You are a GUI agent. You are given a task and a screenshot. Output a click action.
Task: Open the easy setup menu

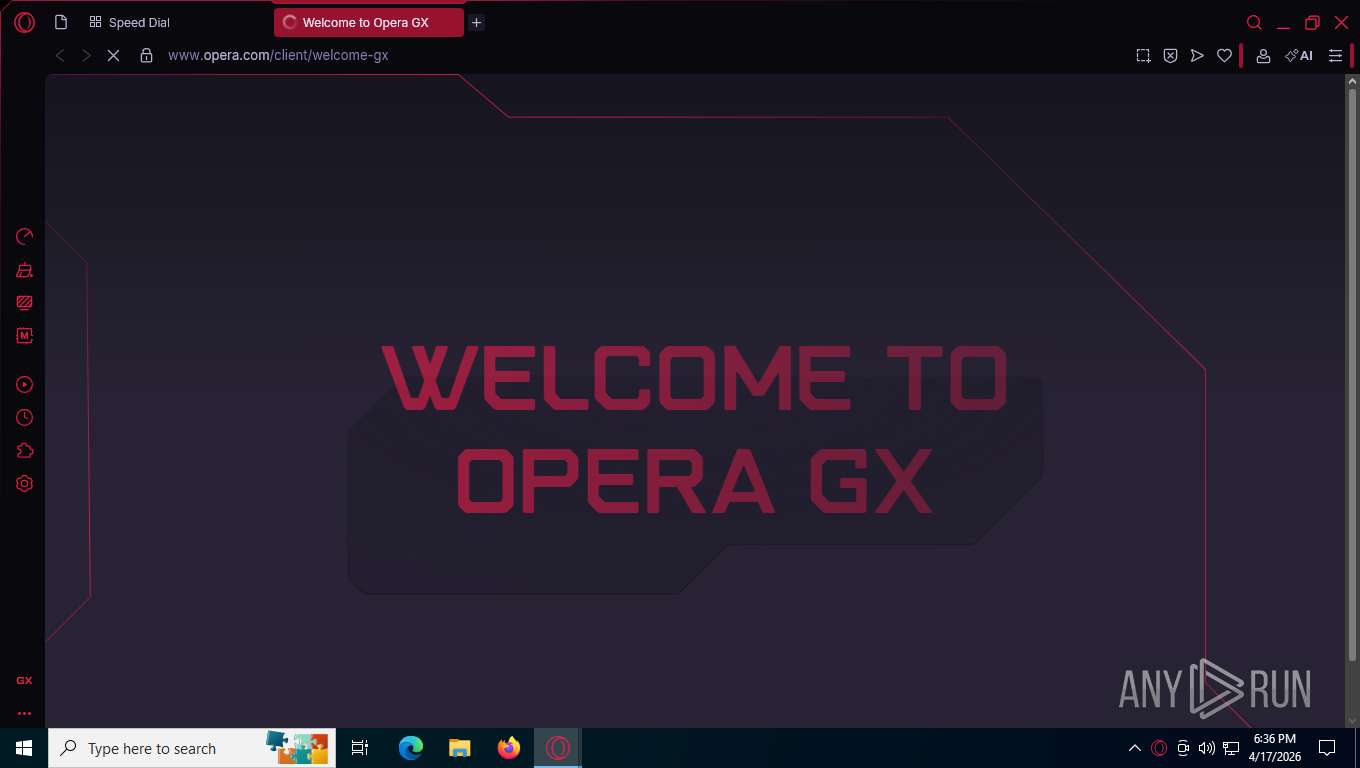1335,56
